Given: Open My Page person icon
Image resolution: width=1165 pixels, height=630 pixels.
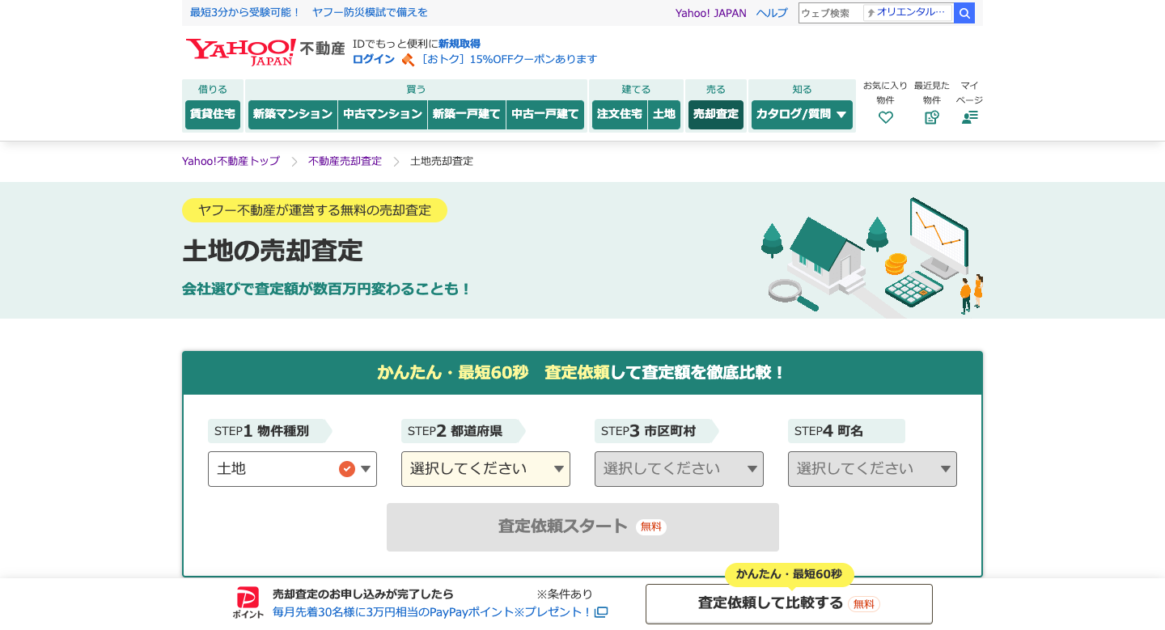Looking at the screenshot, I should (x=970, y=117).
